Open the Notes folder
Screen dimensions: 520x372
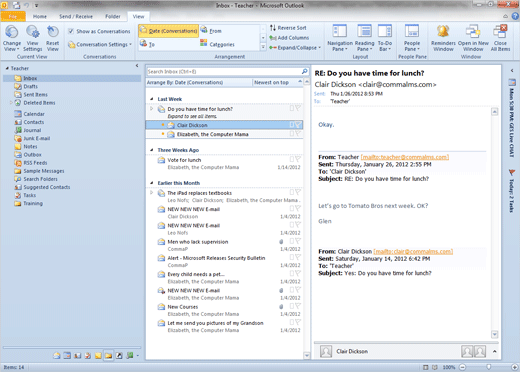click(26, 147)
